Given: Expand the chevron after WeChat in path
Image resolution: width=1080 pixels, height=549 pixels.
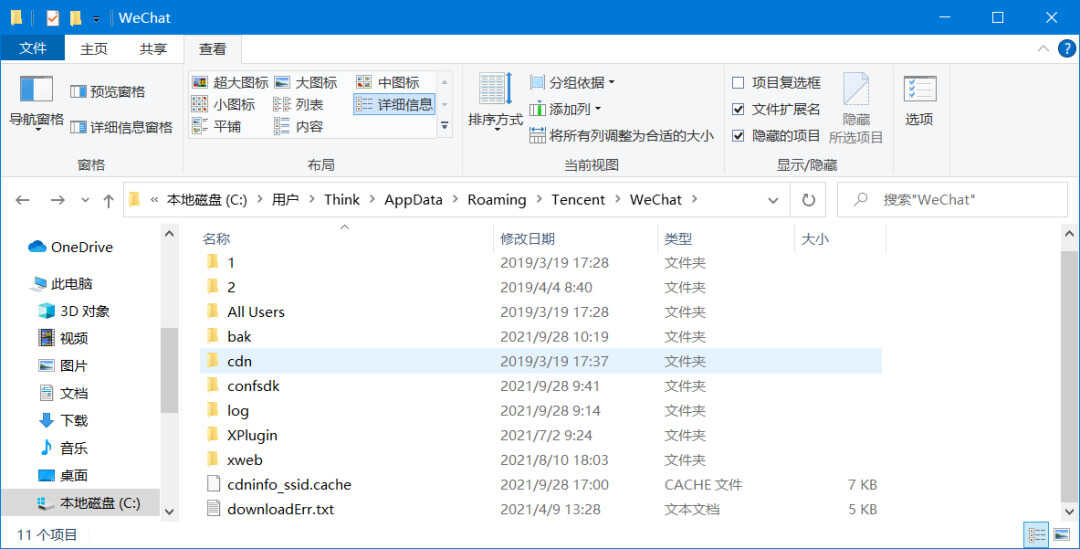Looking at the screenshot, I should (694, 200).
